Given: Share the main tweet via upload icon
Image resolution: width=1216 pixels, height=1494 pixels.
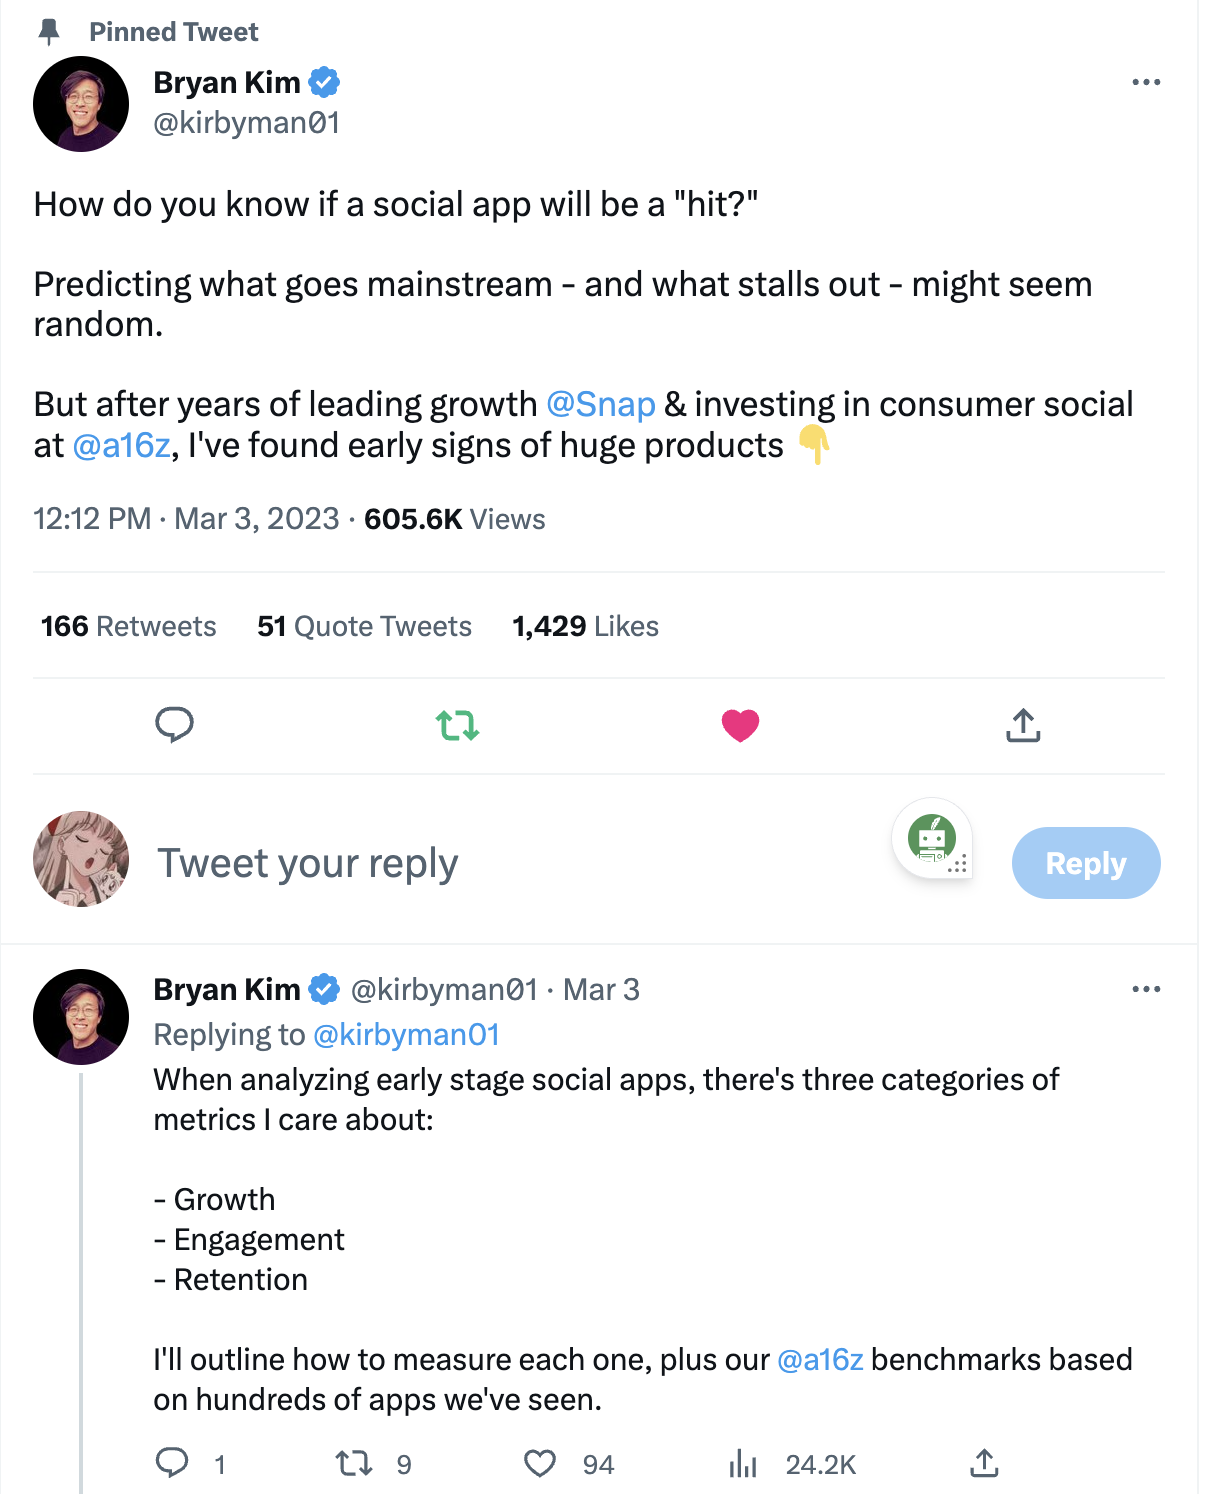Looking at the screenshot, I should (1022, 725).
